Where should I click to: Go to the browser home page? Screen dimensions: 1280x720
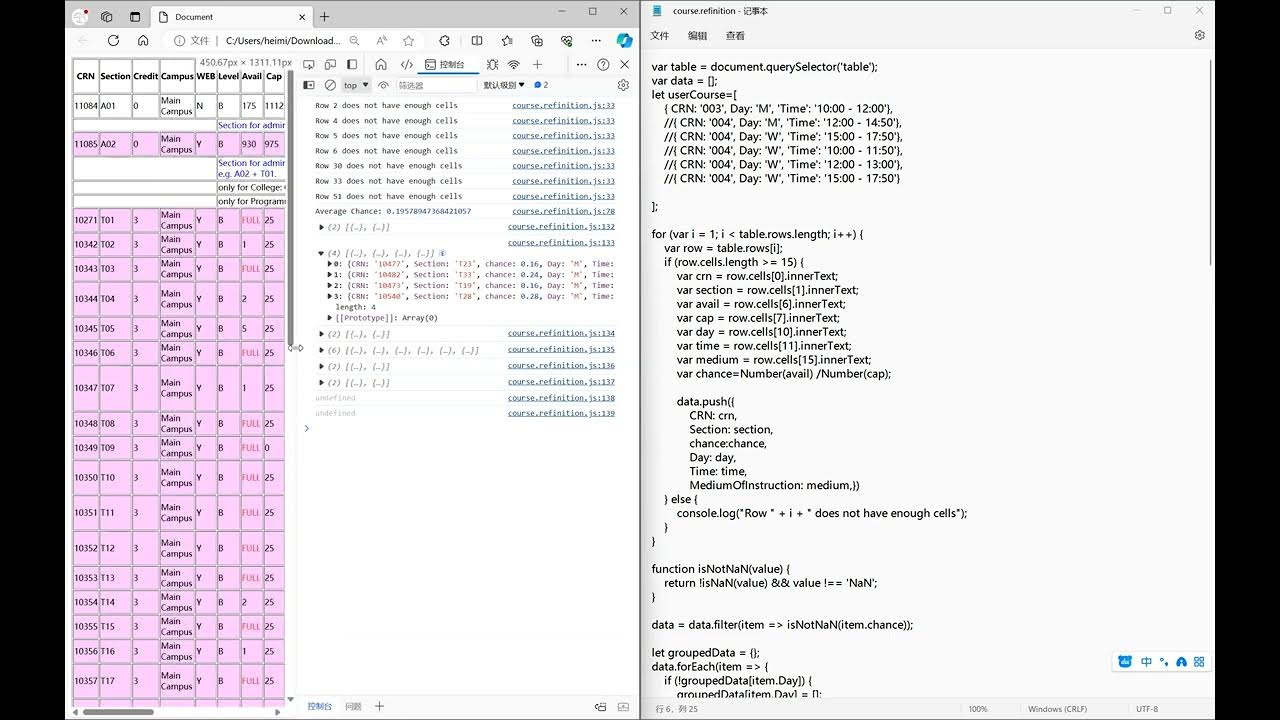[x=143, y=41]
